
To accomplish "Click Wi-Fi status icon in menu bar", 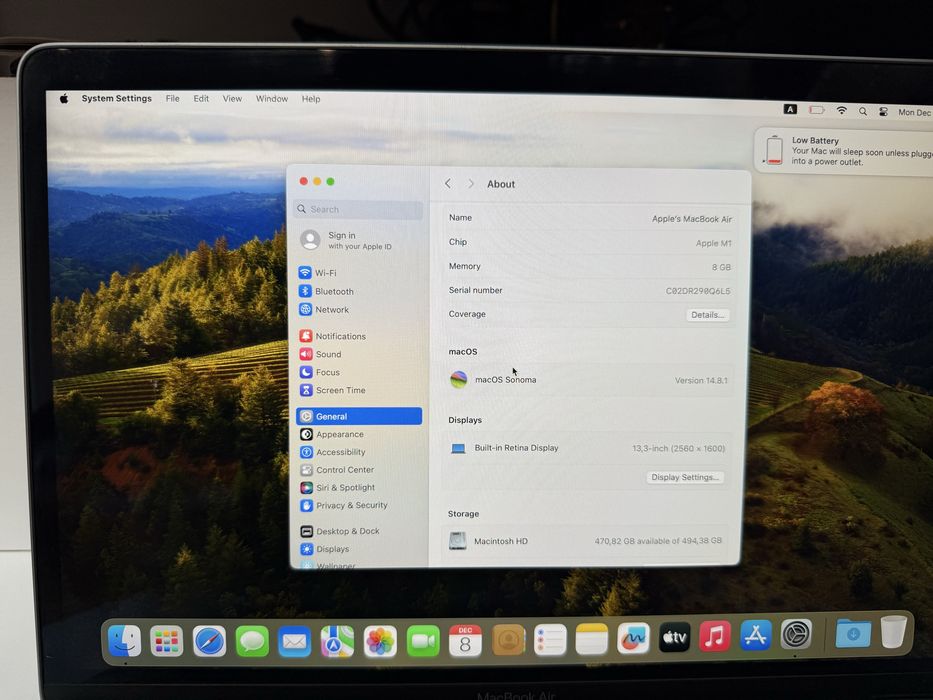I will (x=841, y=111).
